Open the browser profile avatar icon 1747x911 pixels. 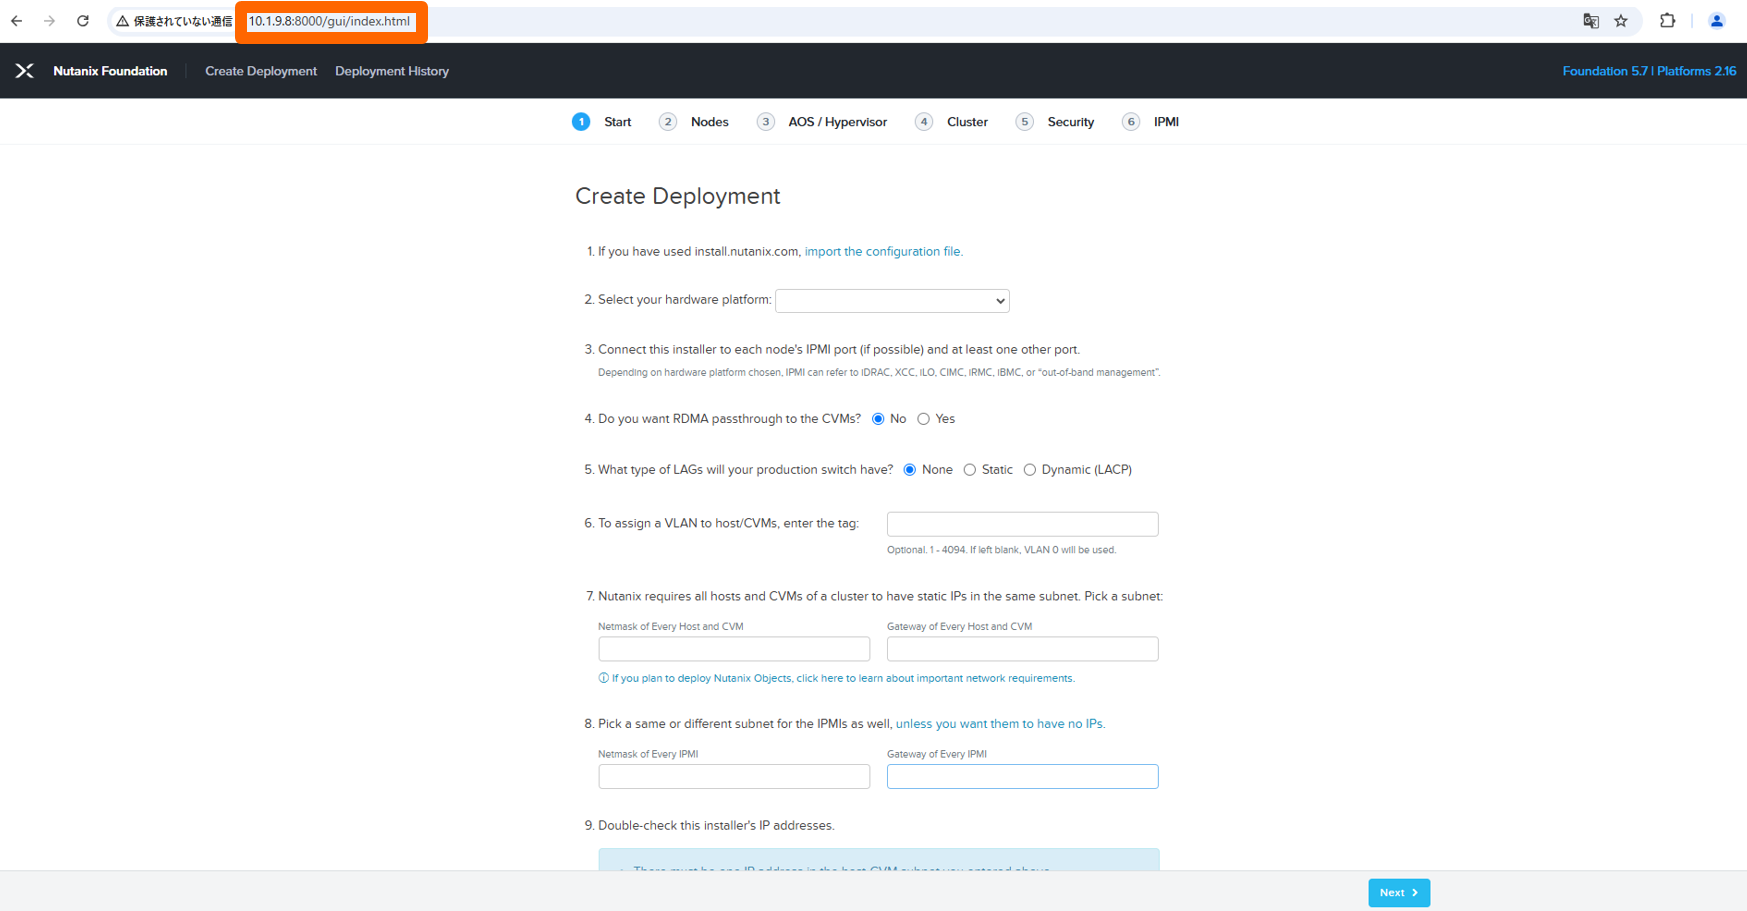pos(1717,21)
